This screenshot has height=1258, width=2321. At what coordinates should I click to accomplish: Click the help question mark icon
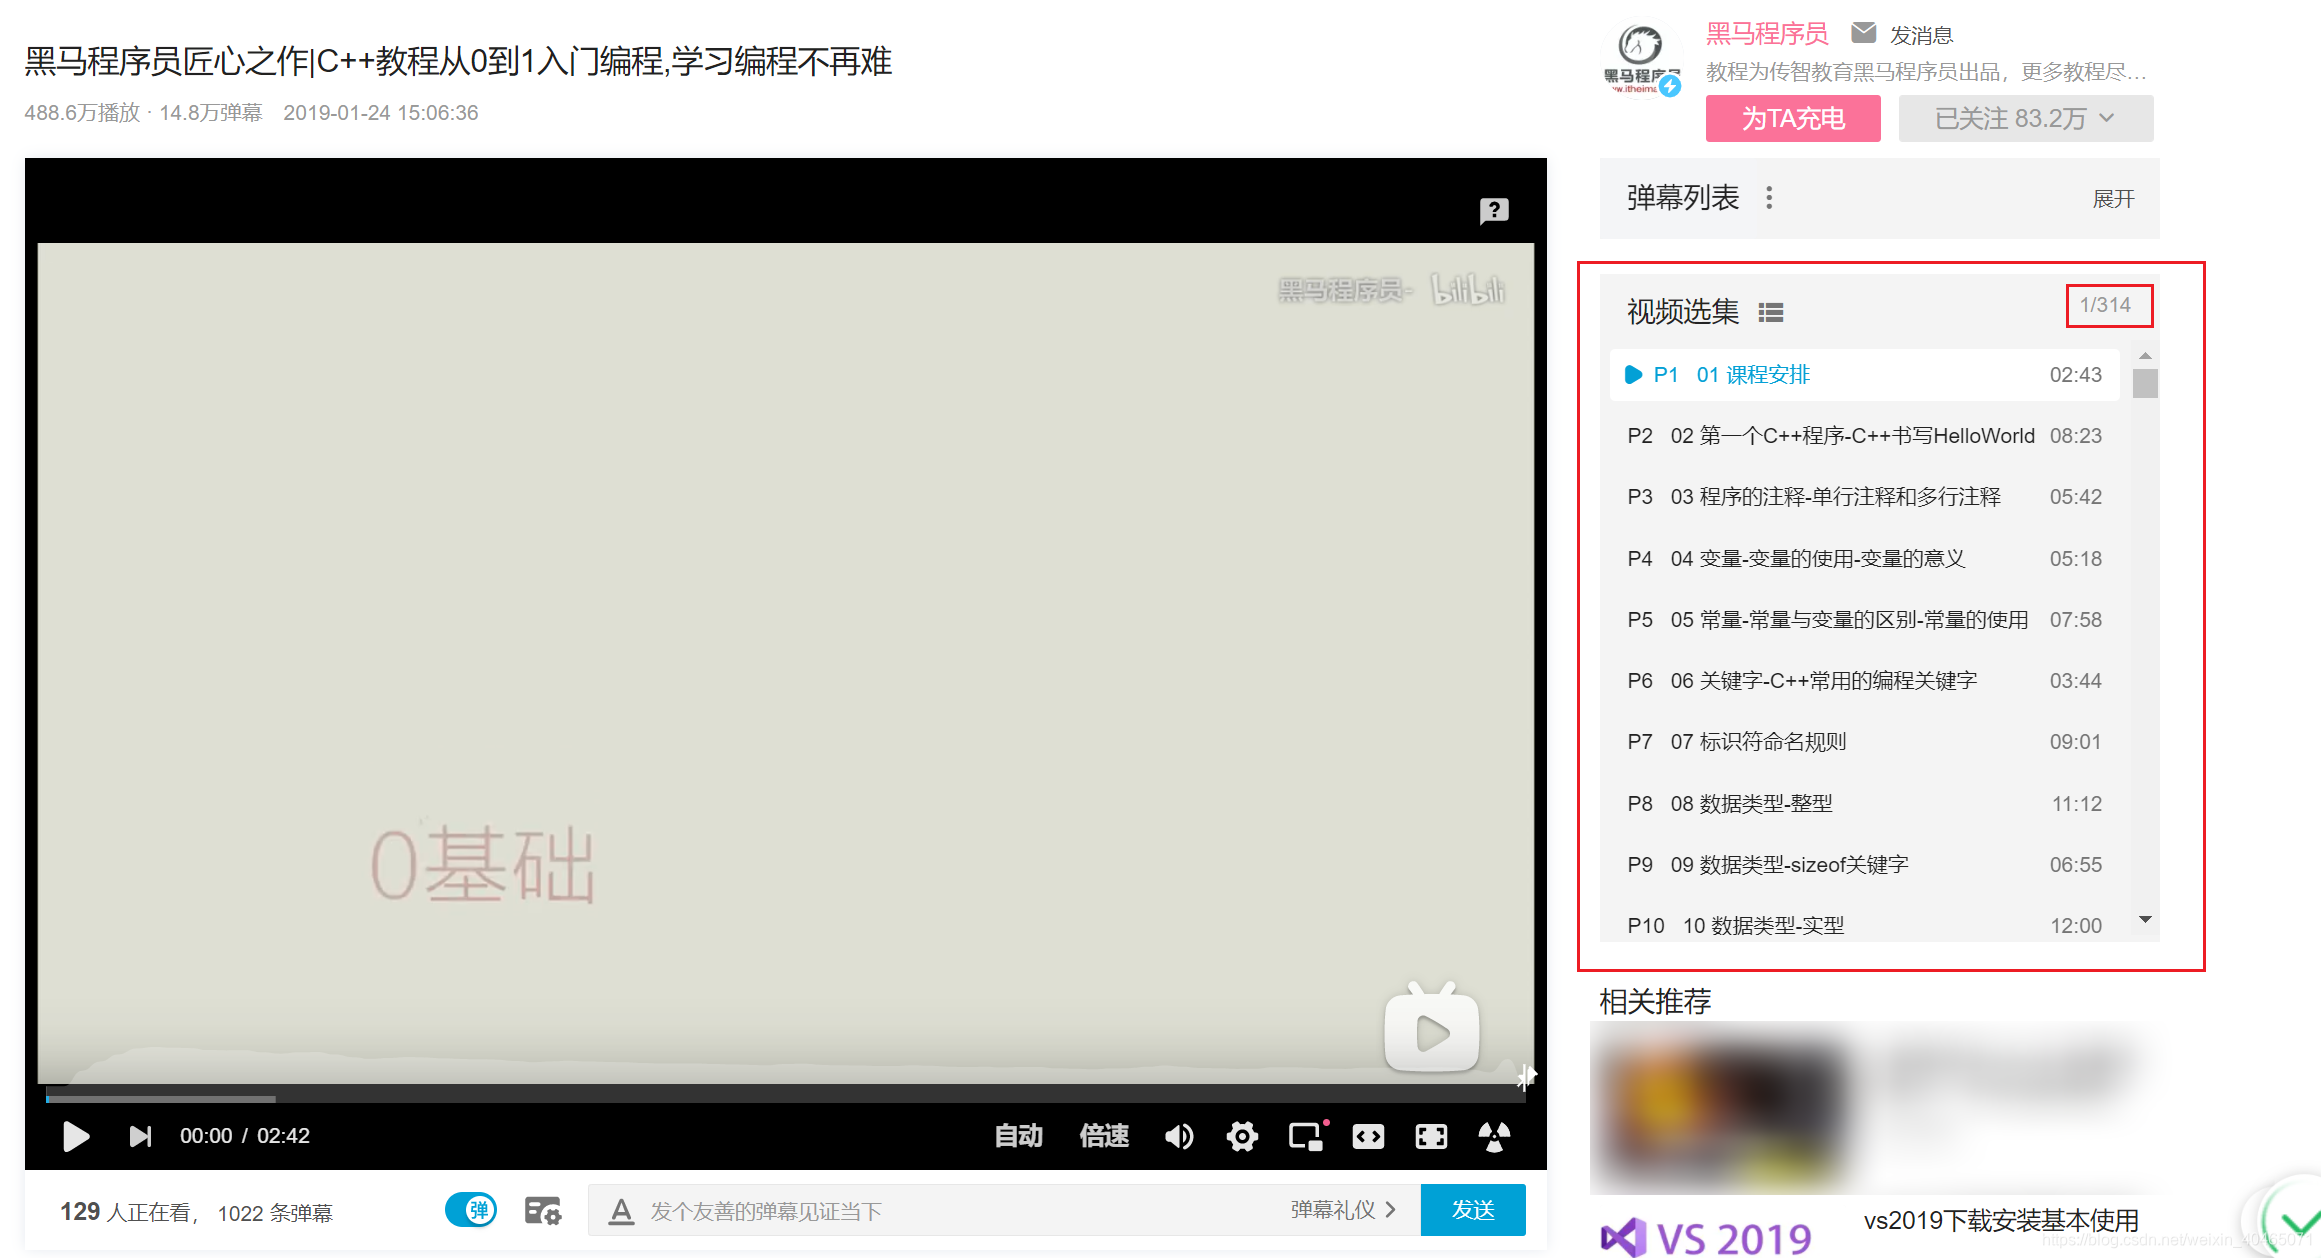point(1494,210)
